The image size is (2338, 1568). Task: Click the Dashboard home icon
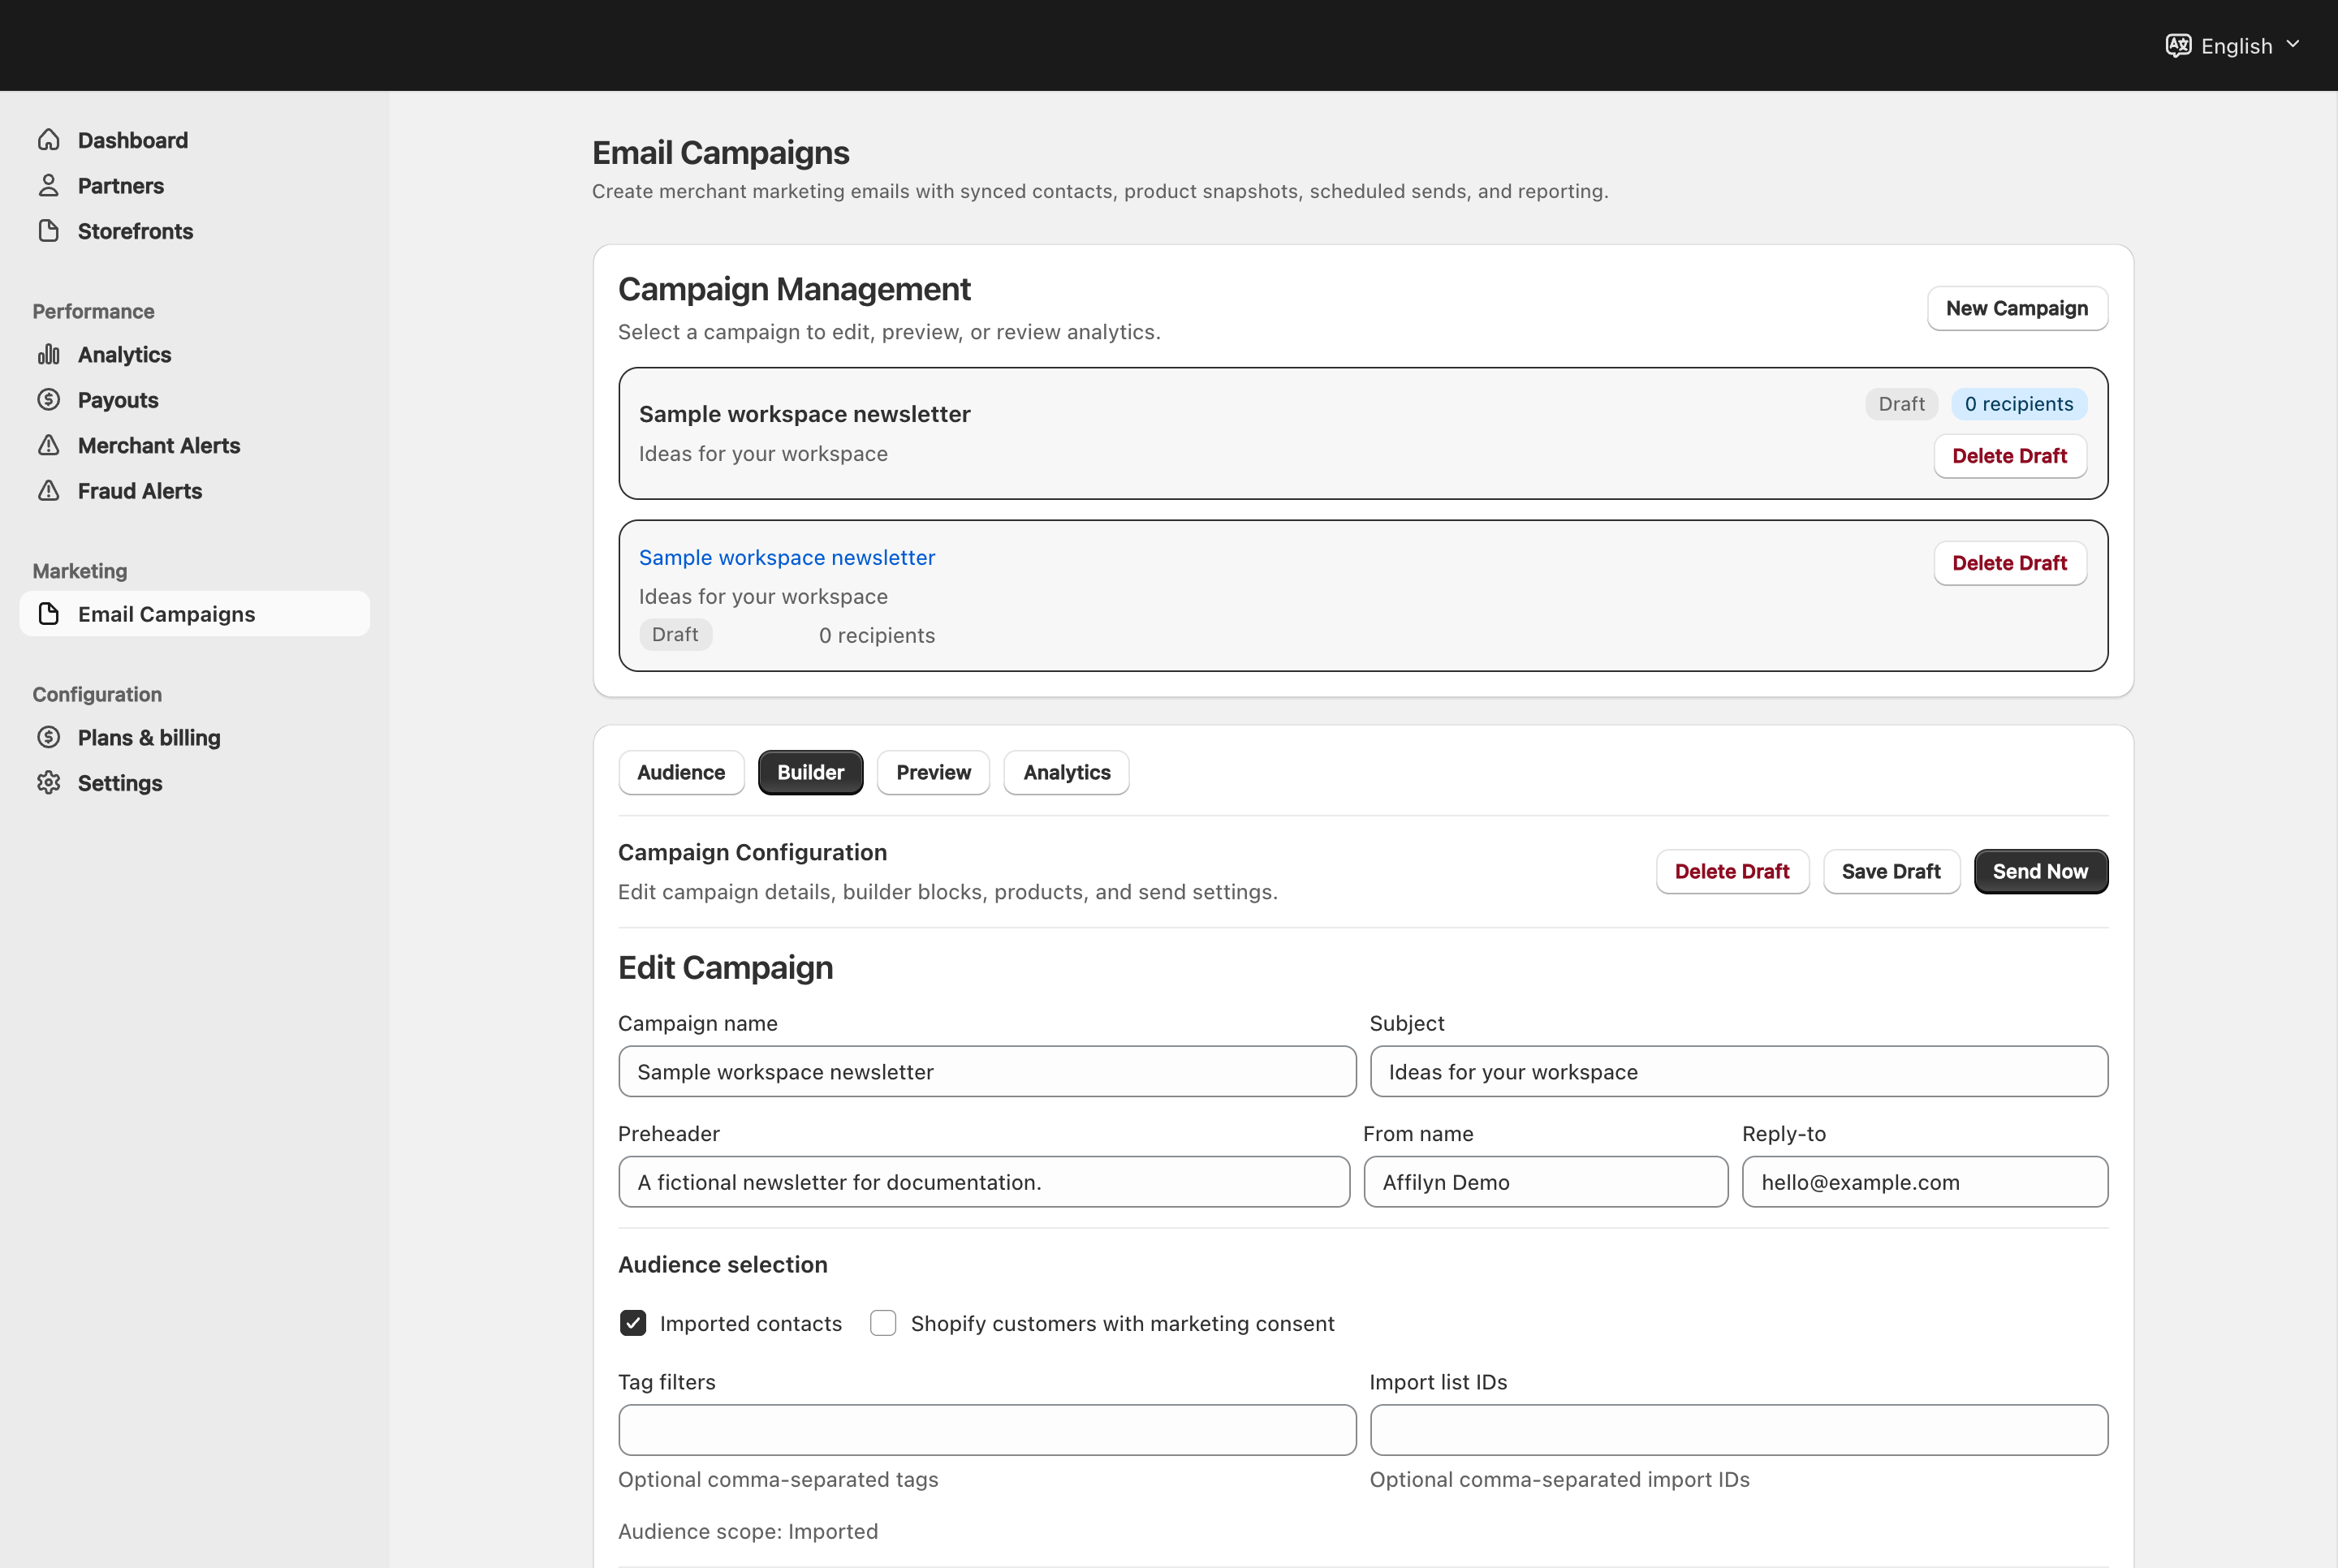[x=48, y=140]
